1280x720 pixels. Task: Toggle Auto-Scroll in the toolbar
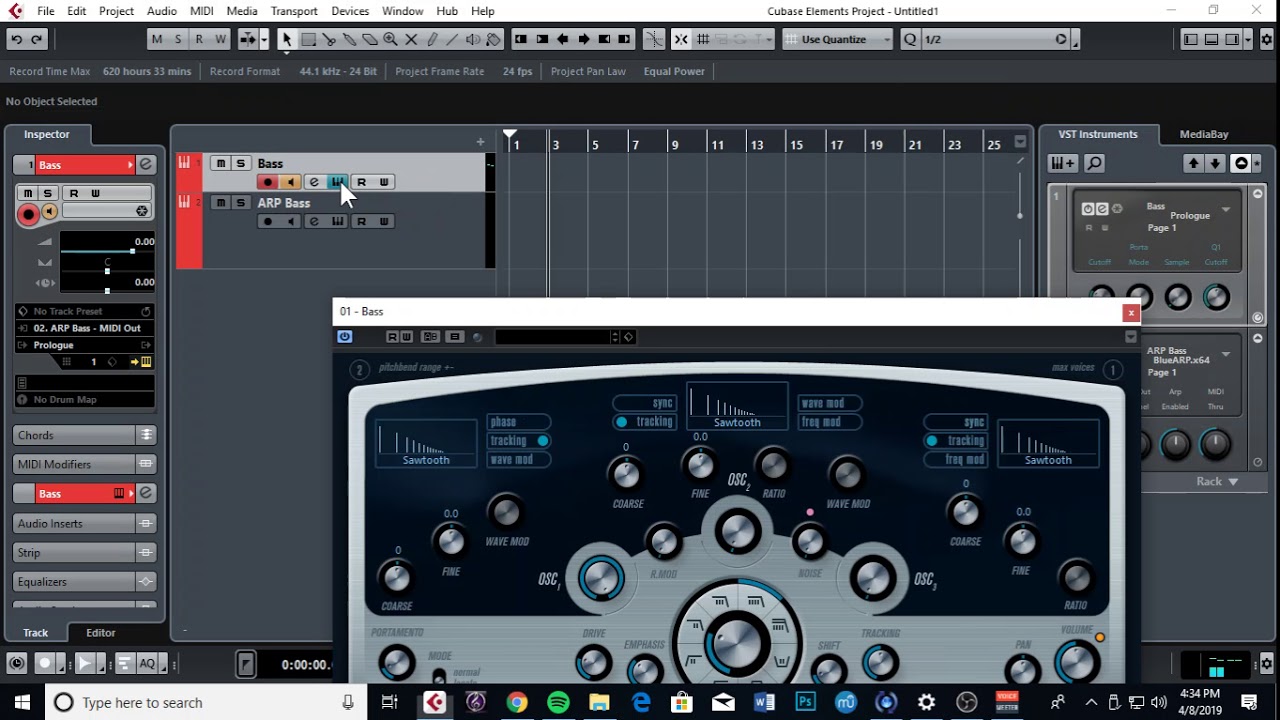[247, 39]
